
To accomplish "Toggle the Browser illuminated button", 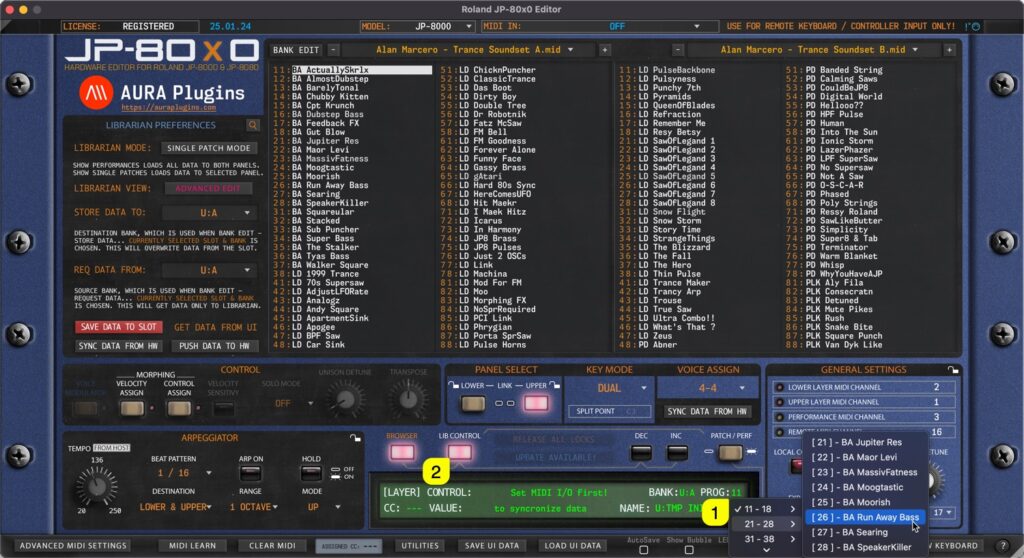I will click(x=402, y=452).
